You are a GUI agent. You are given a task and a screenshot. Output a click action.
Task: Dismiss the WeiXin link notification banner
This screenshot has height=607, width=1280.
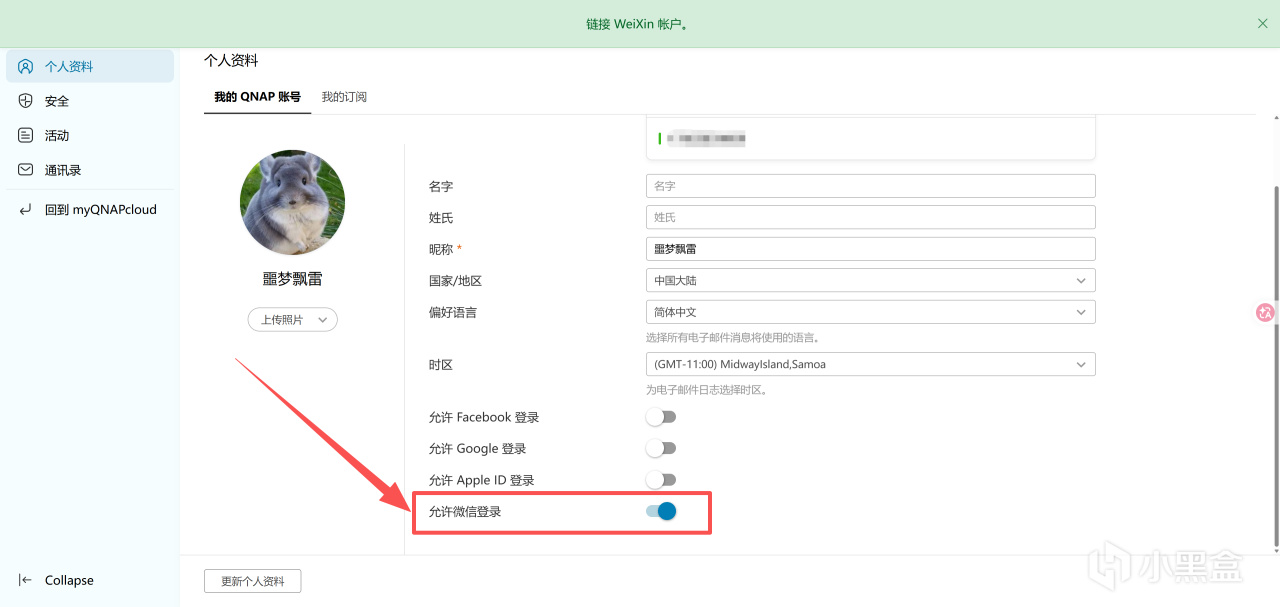(1262, 23)
